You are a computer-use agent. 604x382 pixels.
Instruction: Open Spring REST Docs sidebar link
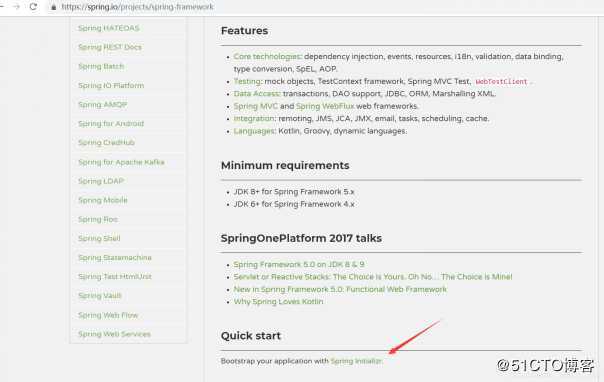point(110,47)
